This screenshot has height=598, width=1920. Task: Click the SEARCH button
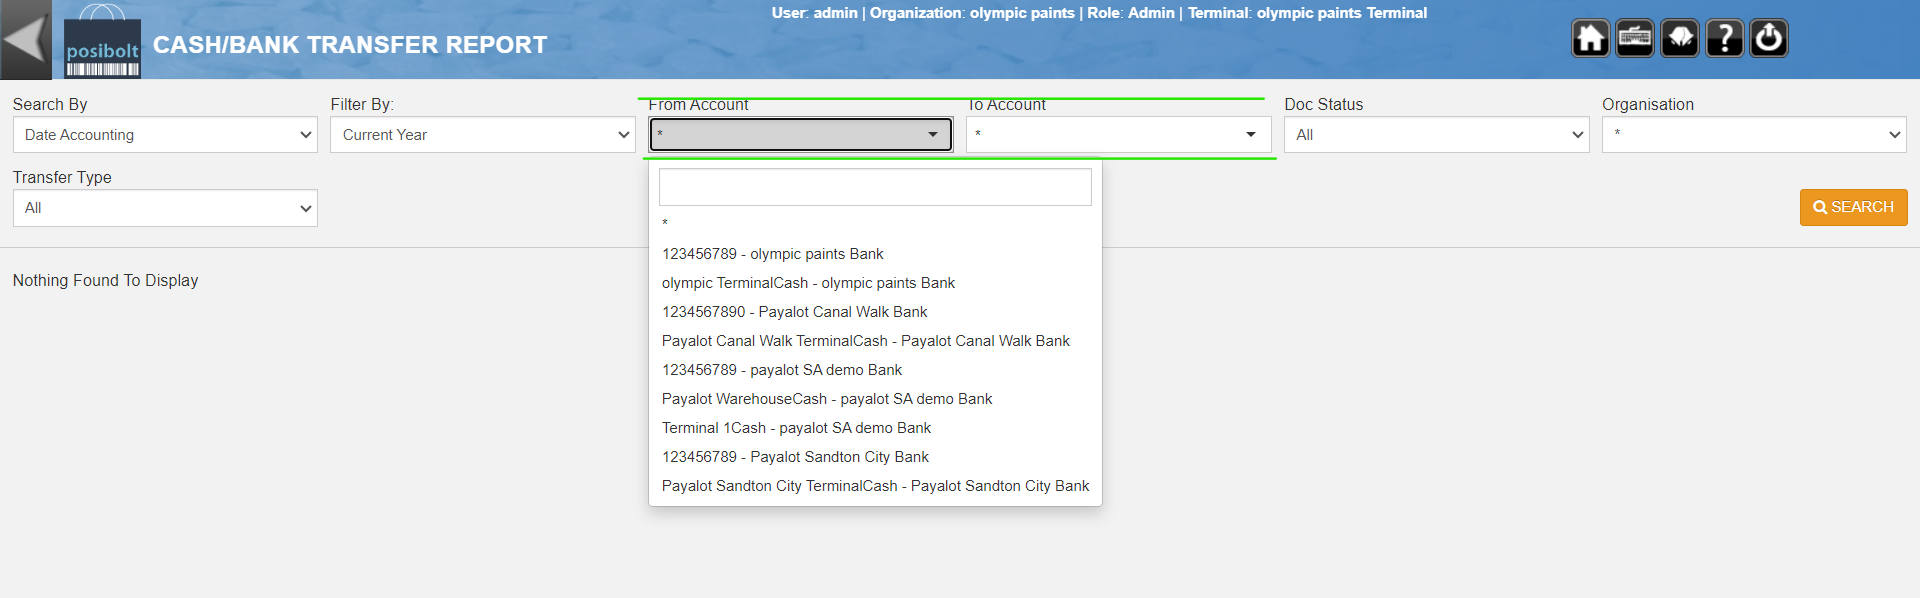coord(1853,207)
